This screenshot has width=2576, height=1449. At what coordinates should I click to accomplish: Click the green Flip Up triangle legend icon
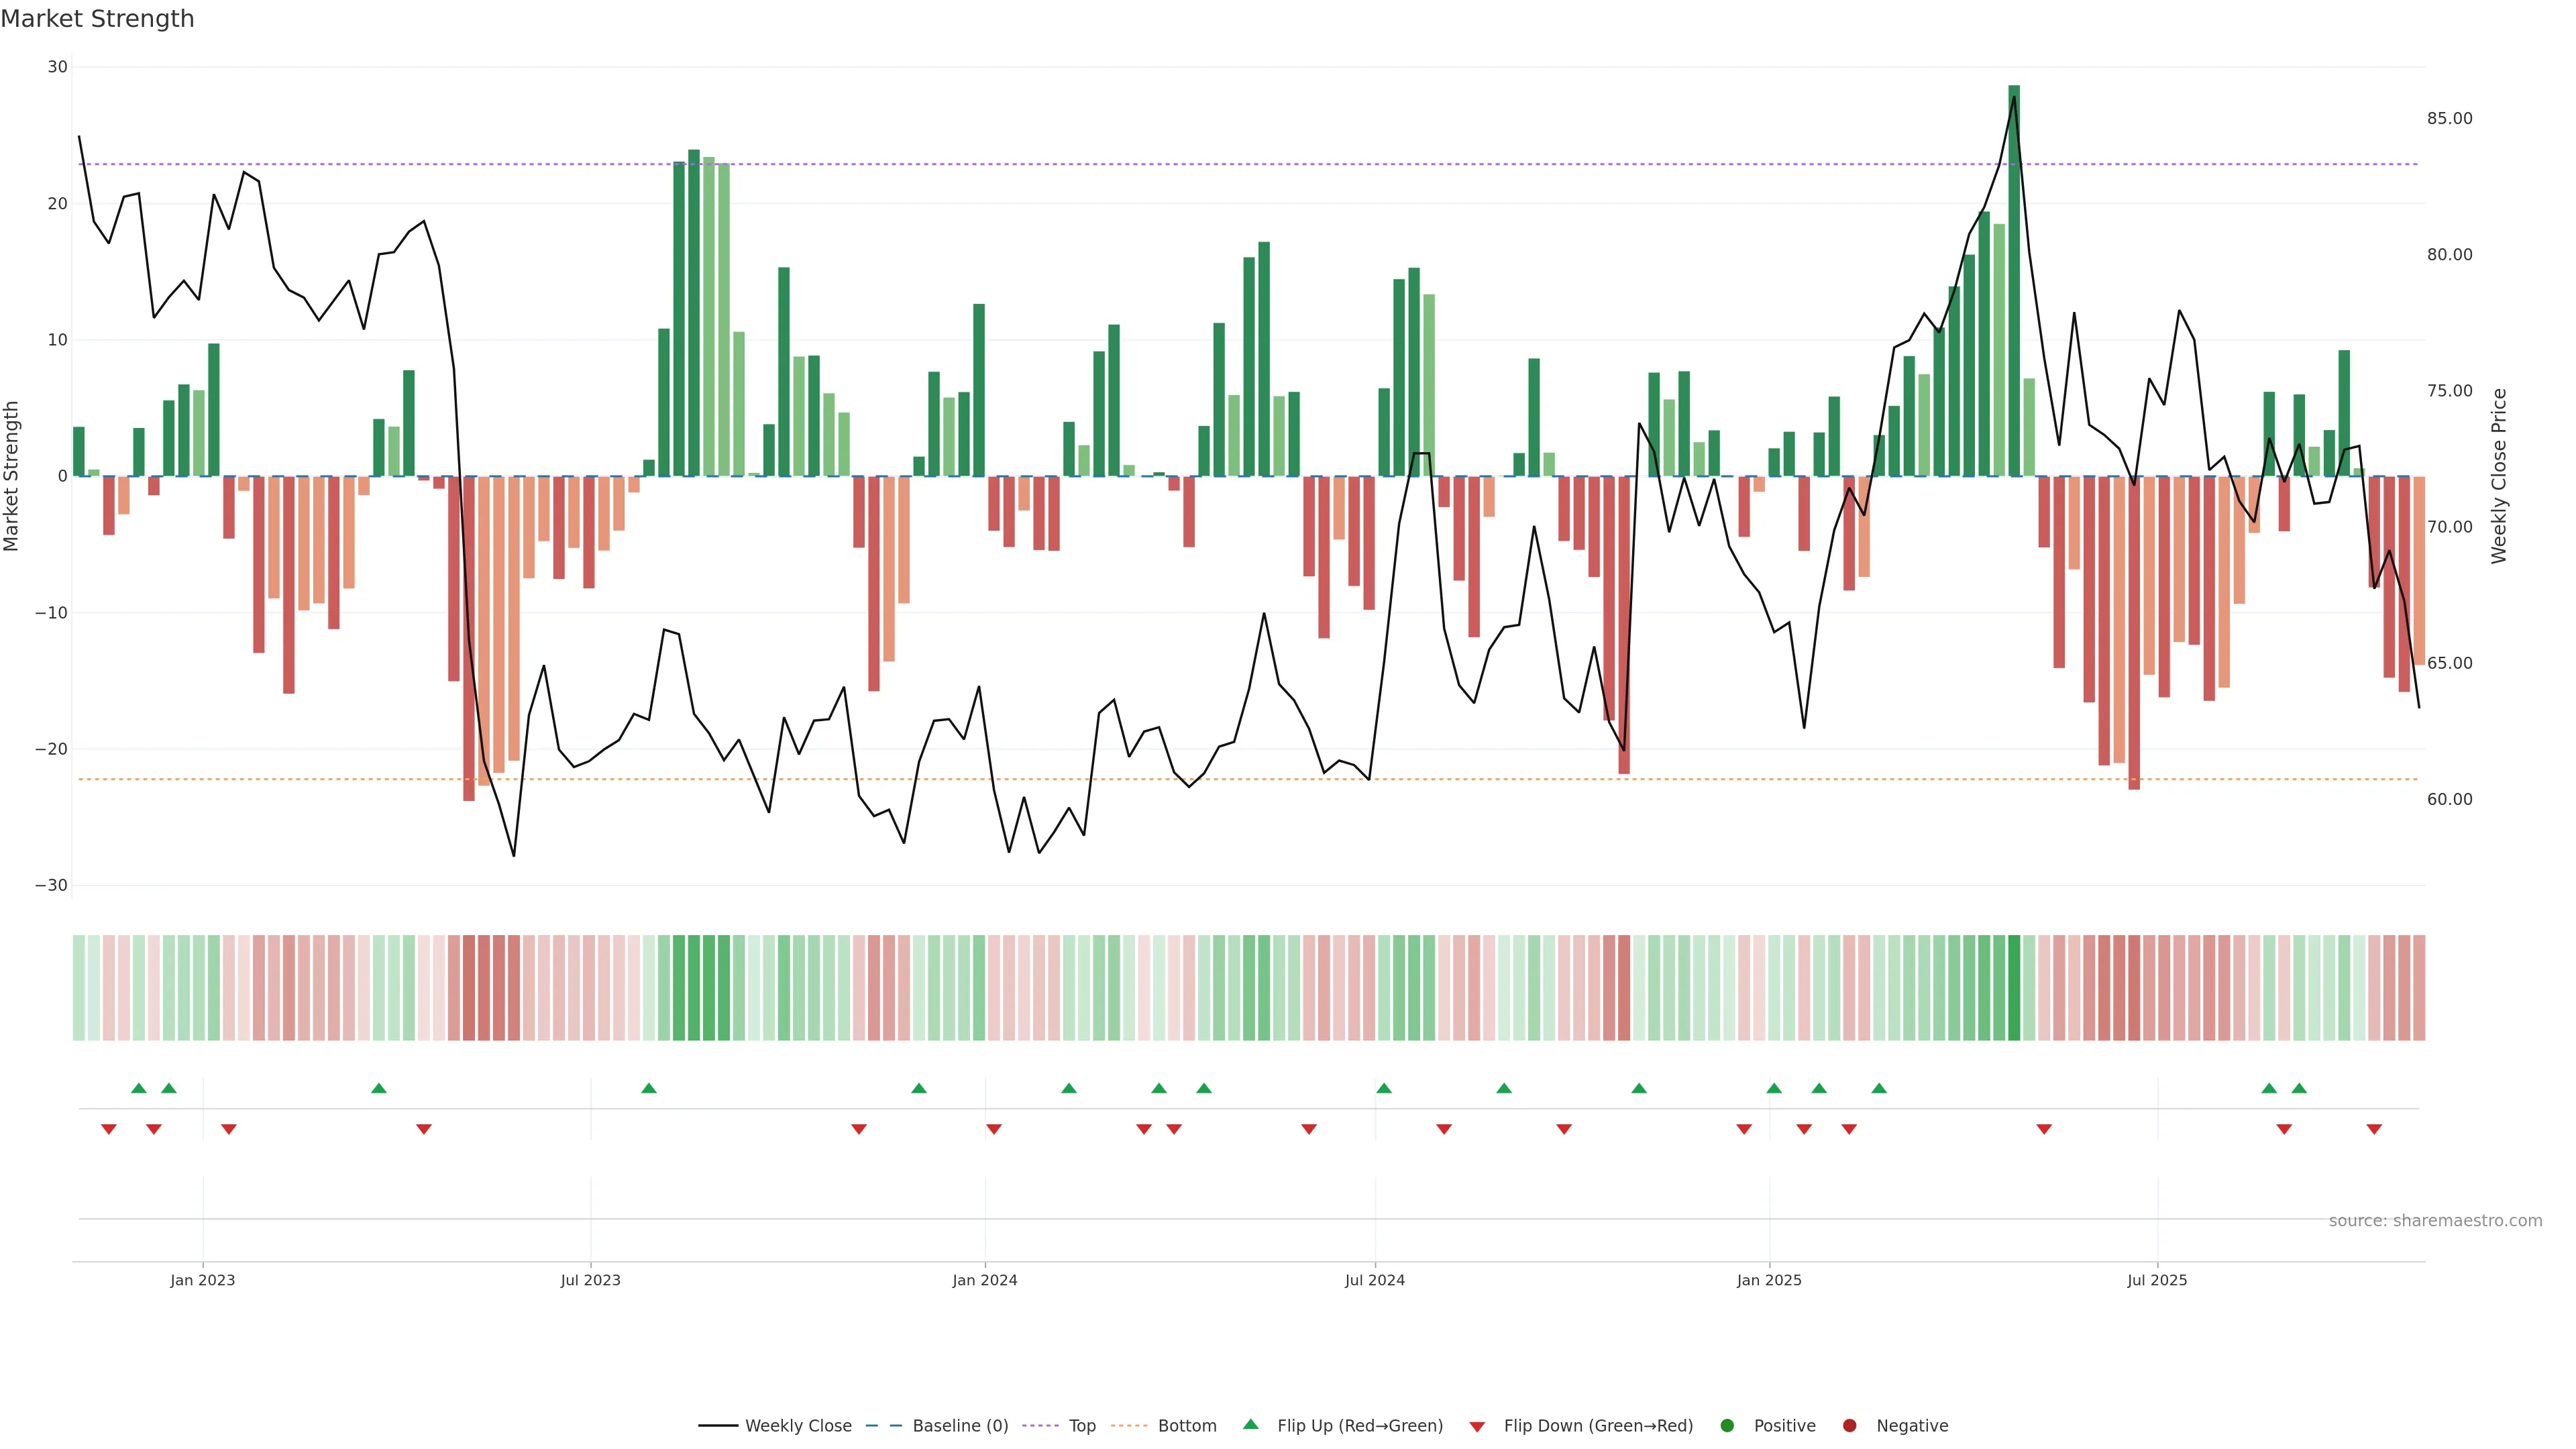pyautogui.click(x=1250, y=1424)
